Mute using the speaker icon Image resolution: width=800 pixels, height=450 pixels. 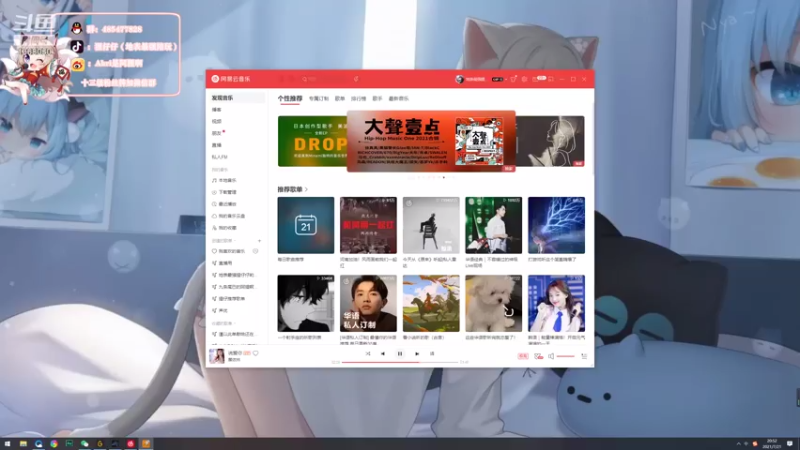pyautogui.click(x=551, y=356)
